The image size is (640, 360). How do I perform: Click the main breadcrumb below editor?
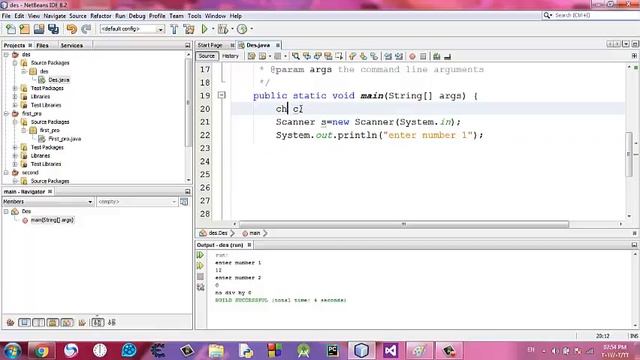pyautogui.click(x=255, y=233)
